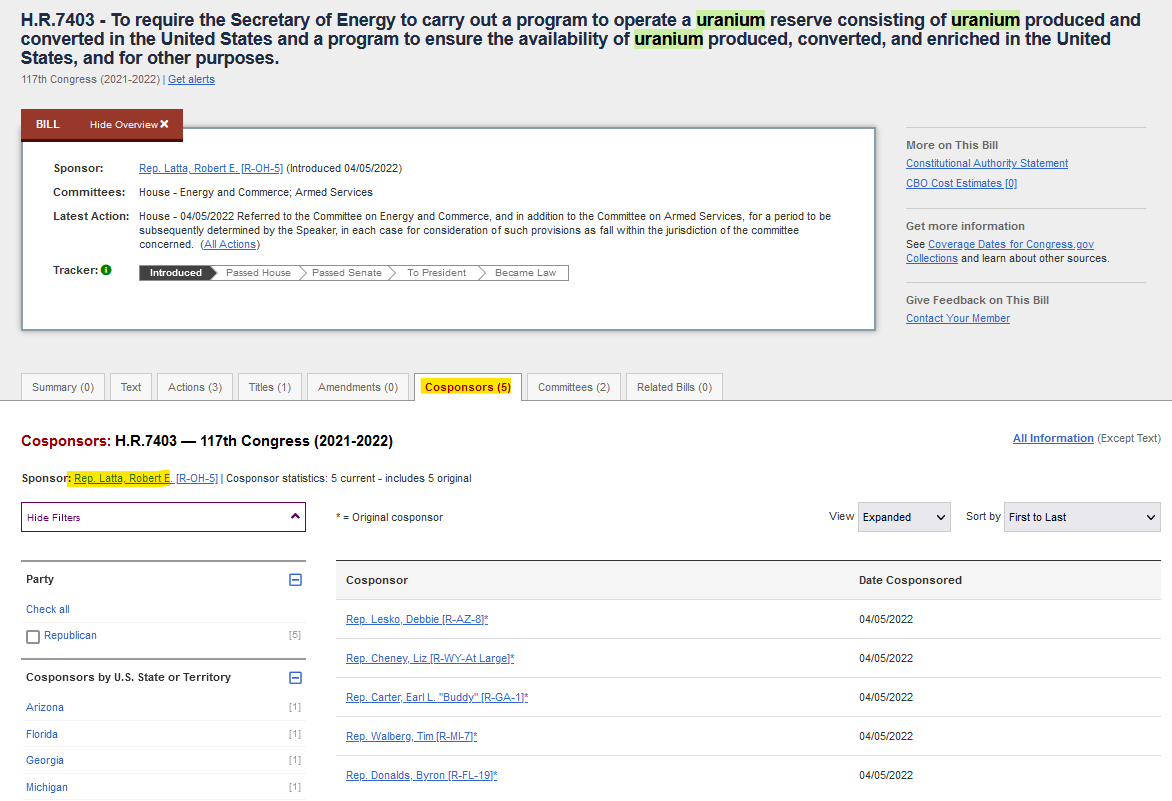Open the All Information link
This screenshot has height=801, width=1172.
click(1053, 438)
